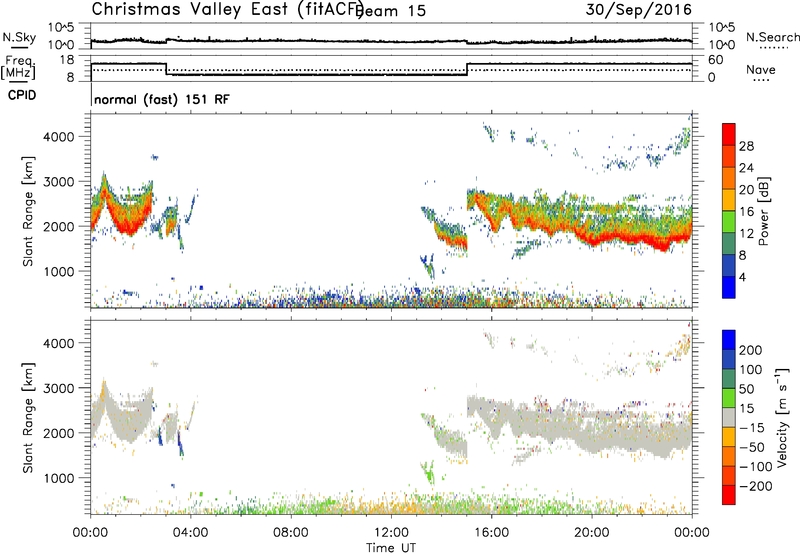The width and height of the screenshot is (800, 554).
Task: Click the 'Christmas Valley East (fitACF)' title
Action: click(x=228, y=9)
